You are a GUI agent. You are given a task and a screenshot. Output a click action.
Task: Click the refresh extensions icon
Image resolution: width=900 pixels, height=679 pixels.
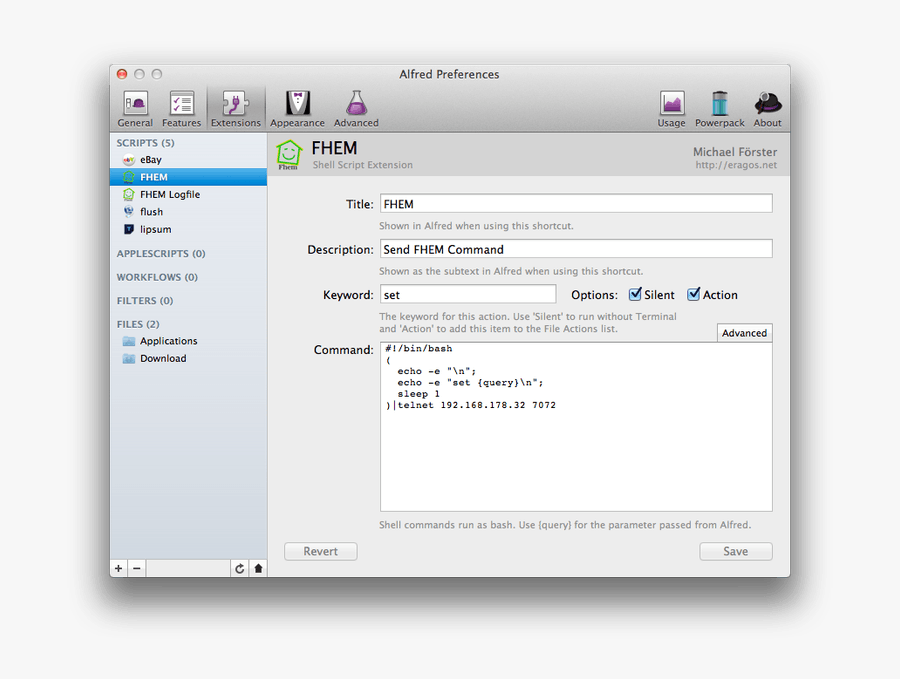(239, 568)
